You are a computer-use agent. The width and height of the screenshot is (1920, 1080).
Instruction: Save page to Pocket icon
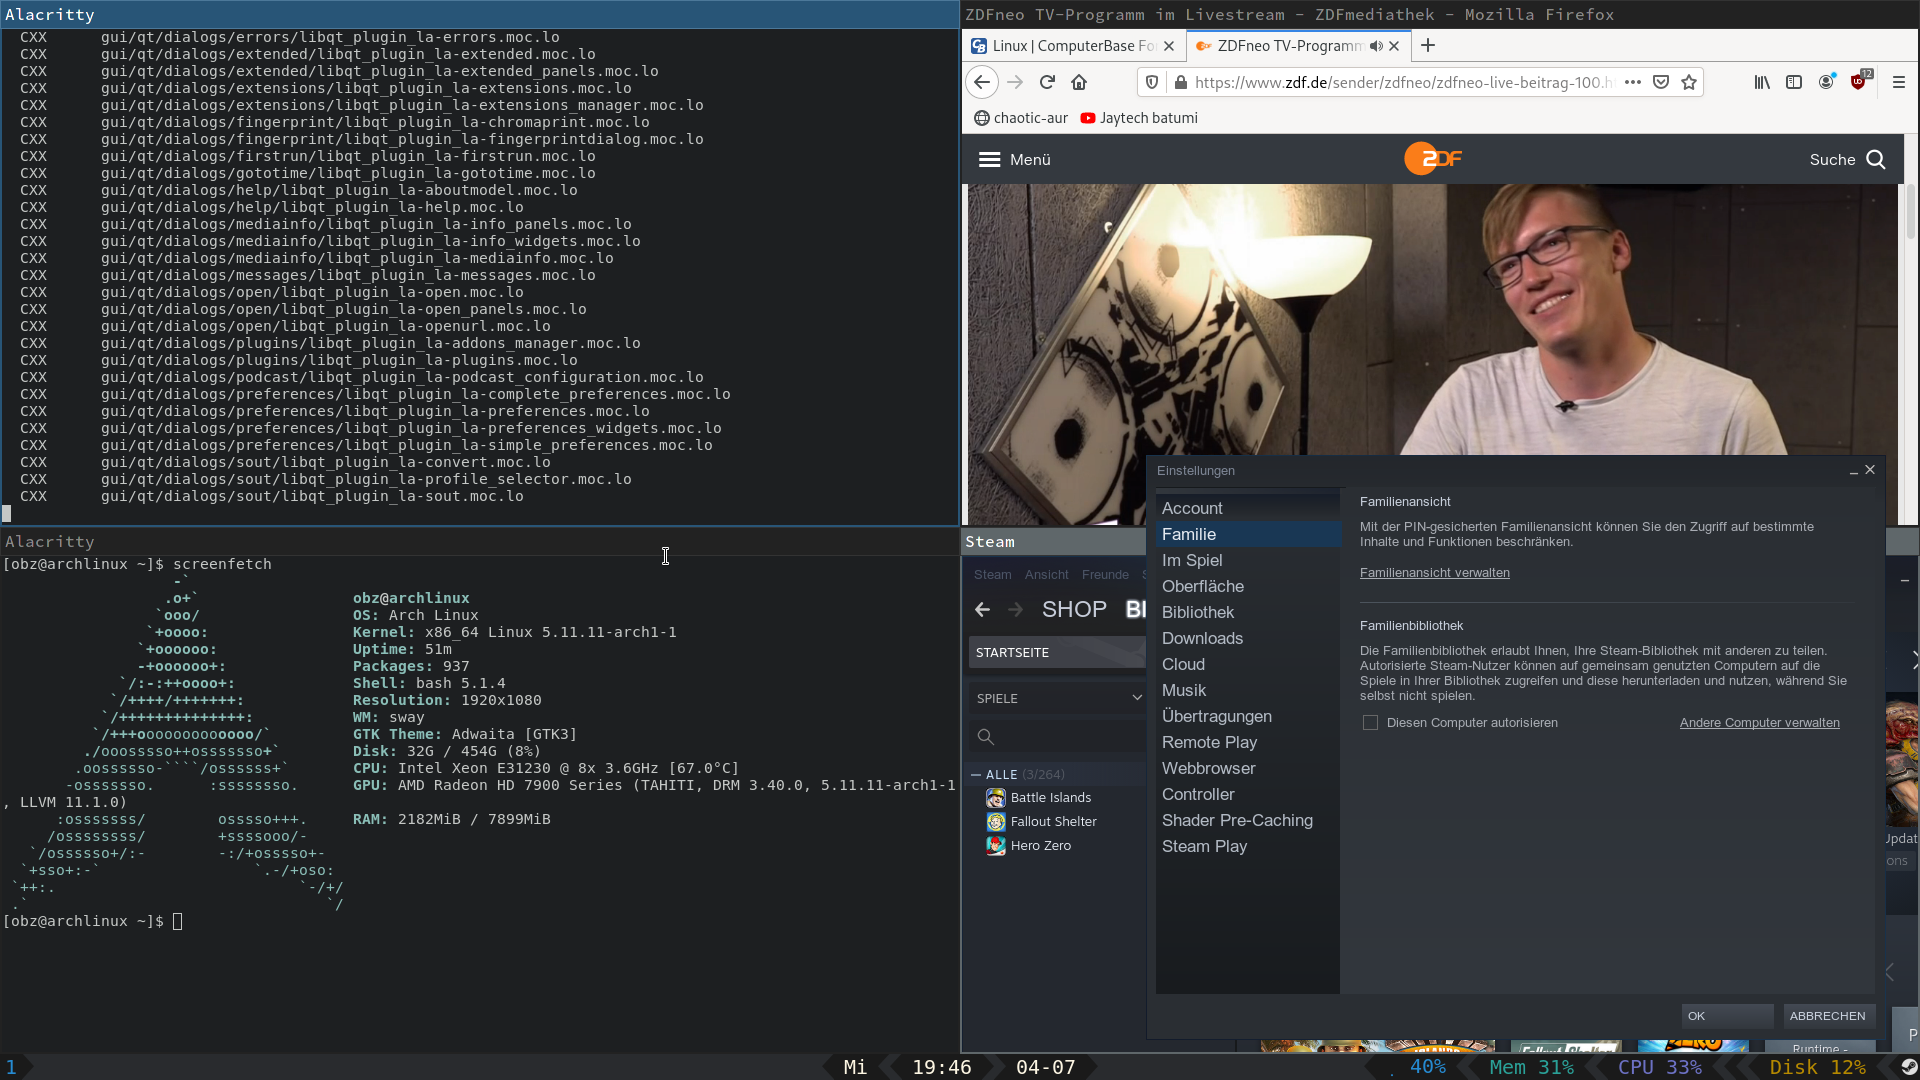coord(1661,82)
